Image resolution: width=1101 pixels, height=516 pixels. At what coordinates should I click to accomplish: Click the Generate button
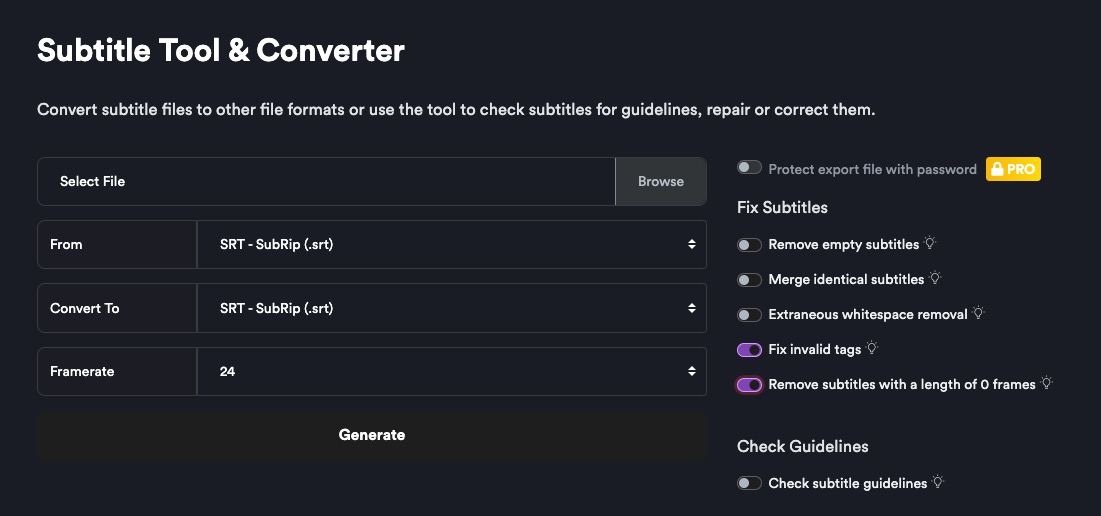(x=372, y=435)
